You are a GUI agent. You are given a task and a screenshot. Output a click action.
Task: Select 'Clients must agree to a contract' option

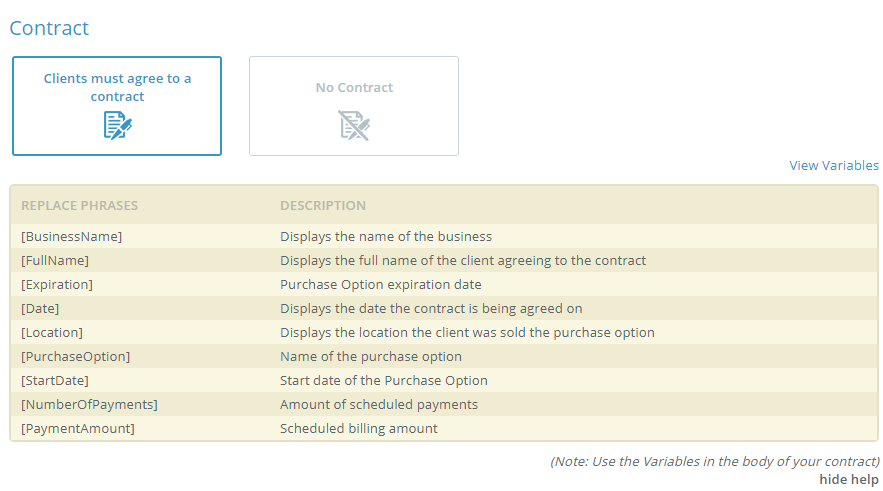pyautogui.click(x=117, y=106)
